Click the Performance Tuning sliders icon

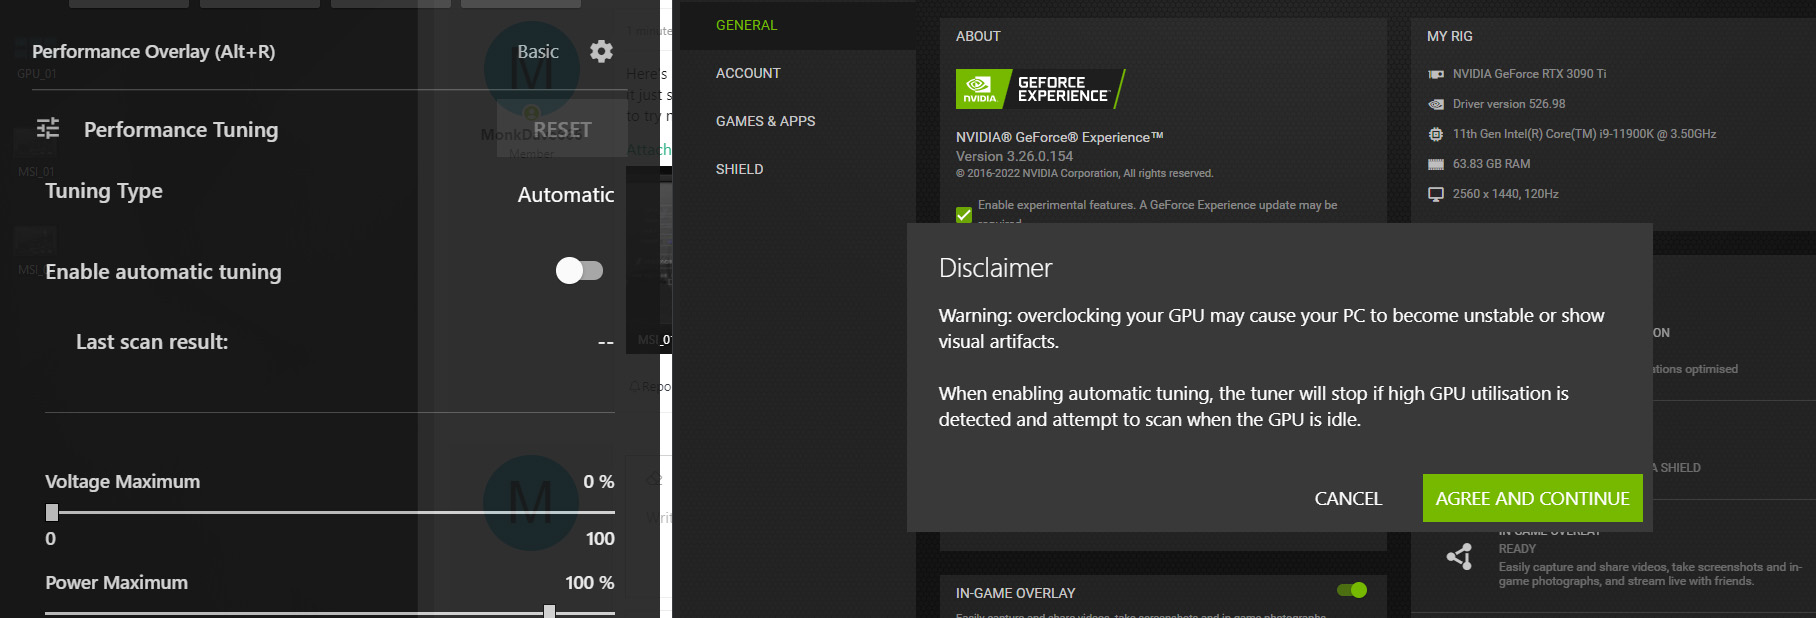(x=48, y=129)
